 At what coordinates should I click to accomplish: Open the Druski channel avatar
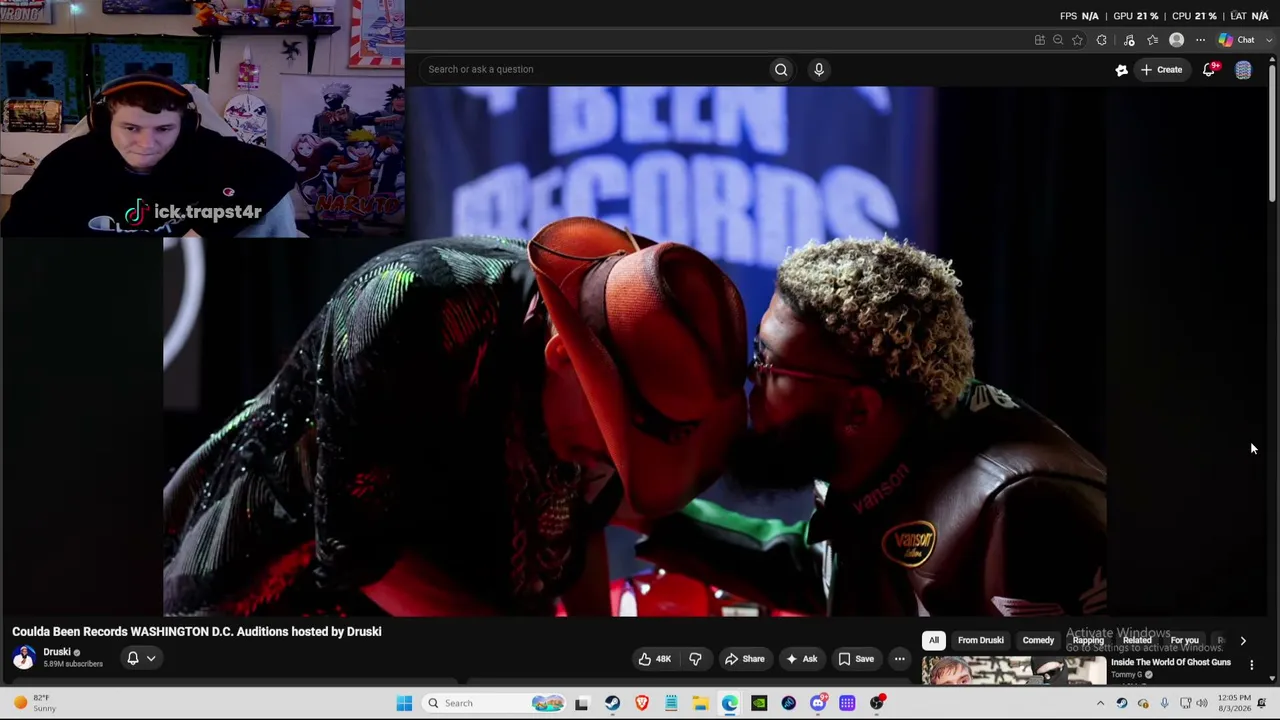coord(24,658)
